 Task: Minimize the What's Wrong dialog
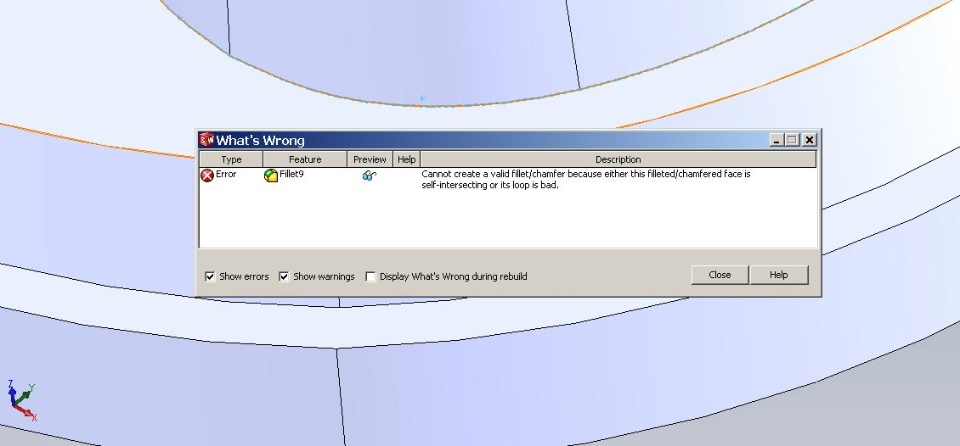point(777,140)
